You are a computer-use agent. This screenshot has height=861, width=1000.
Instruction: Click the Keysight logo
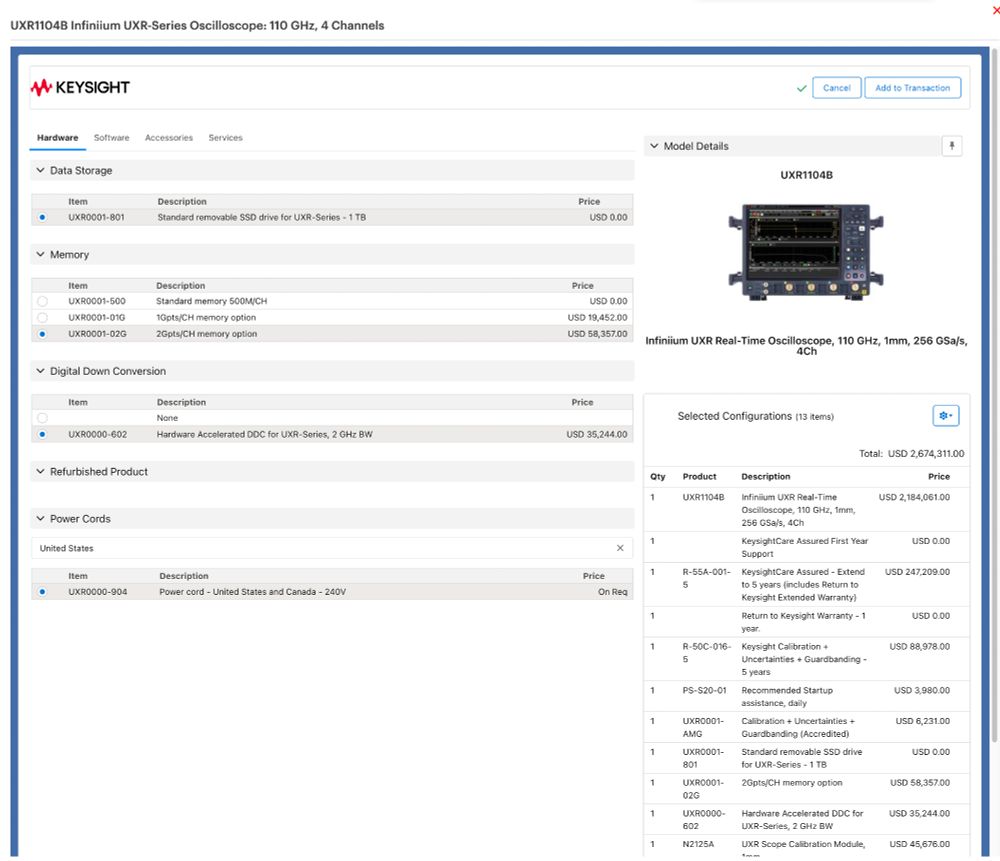(80, 87)
